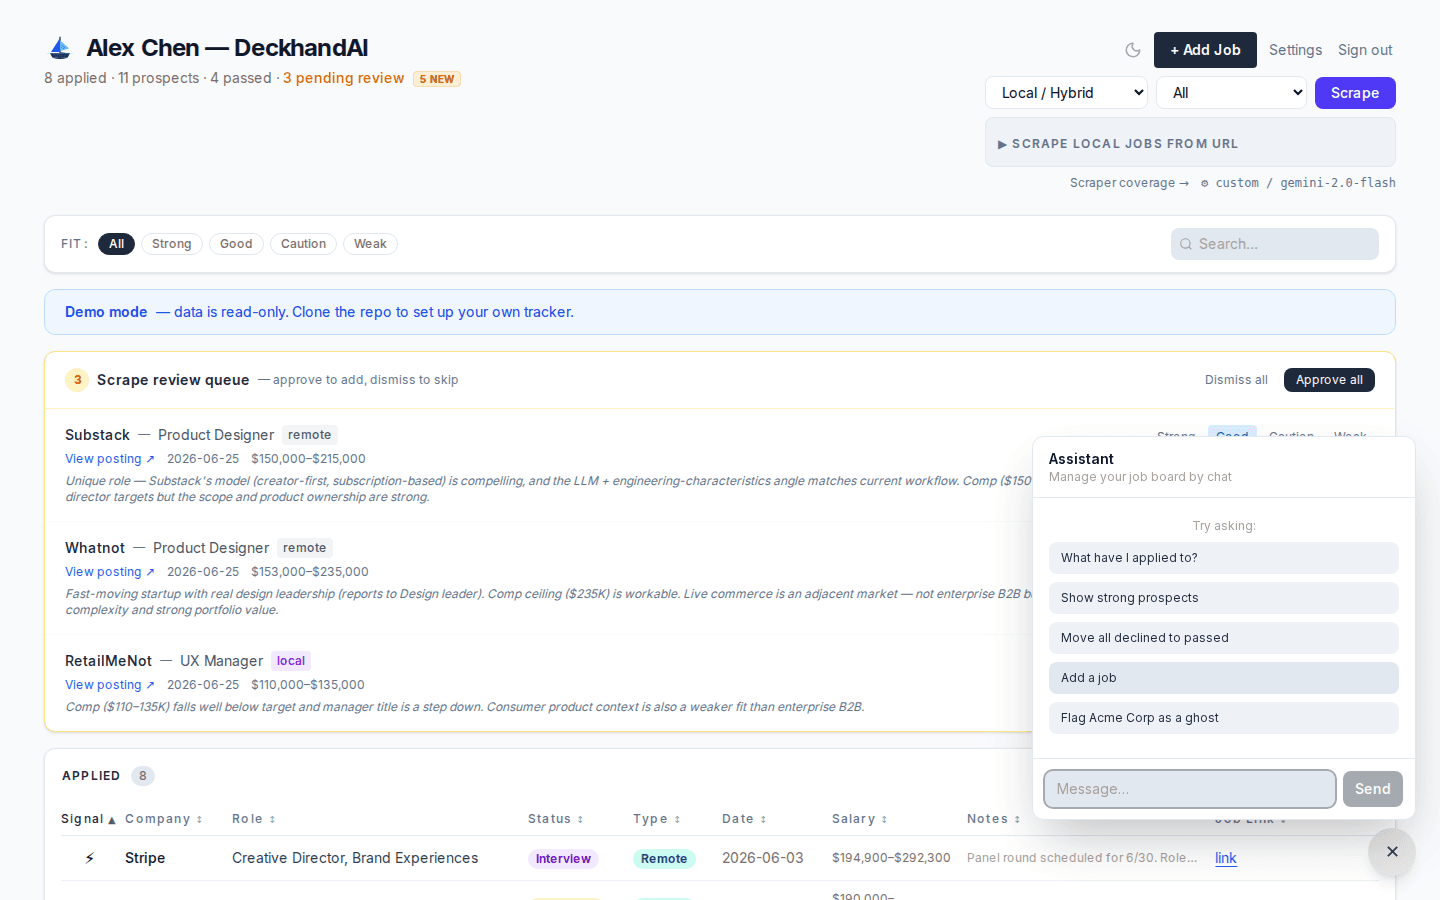Click Stripe company name
The height and width of the screenshot is (900, 1440).
point(145,858)
